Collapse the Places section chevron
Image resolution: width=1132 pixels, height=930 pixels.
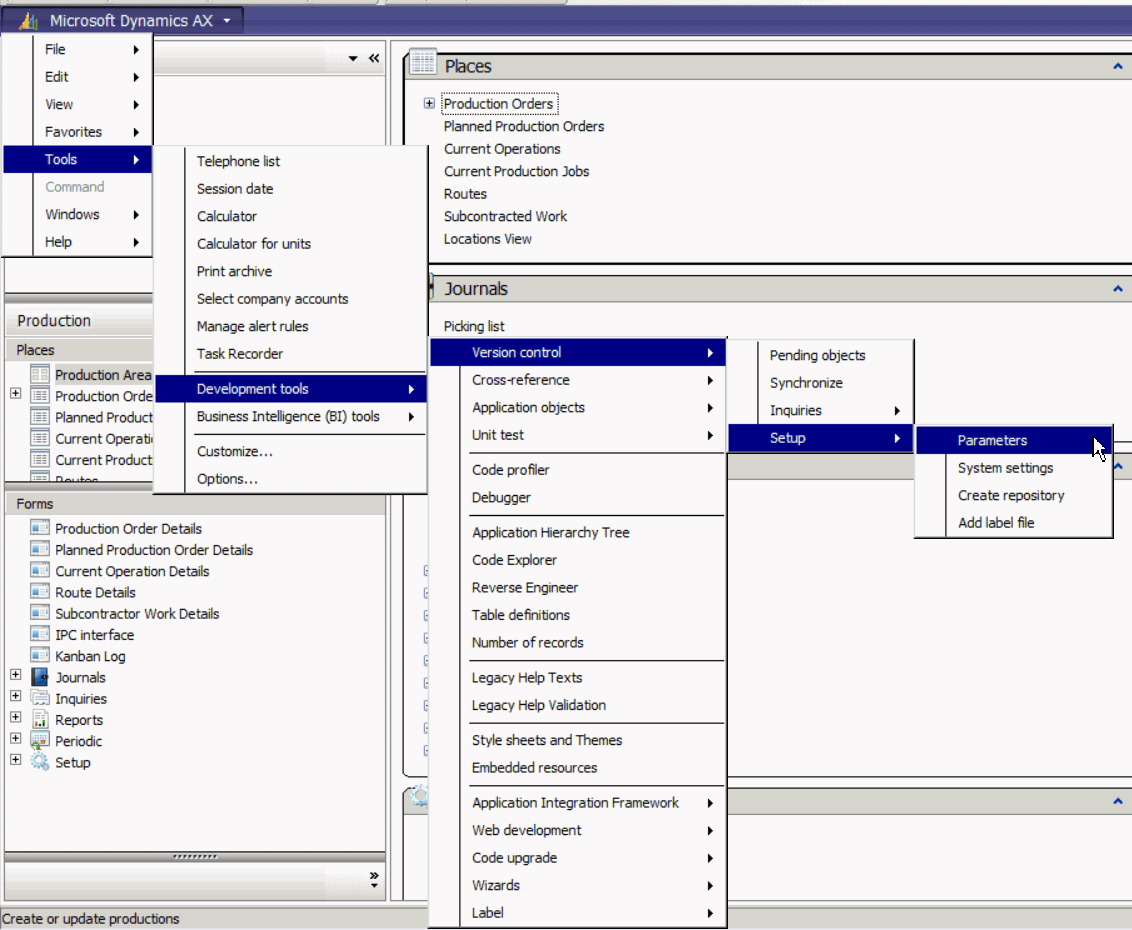point(1118,66)
